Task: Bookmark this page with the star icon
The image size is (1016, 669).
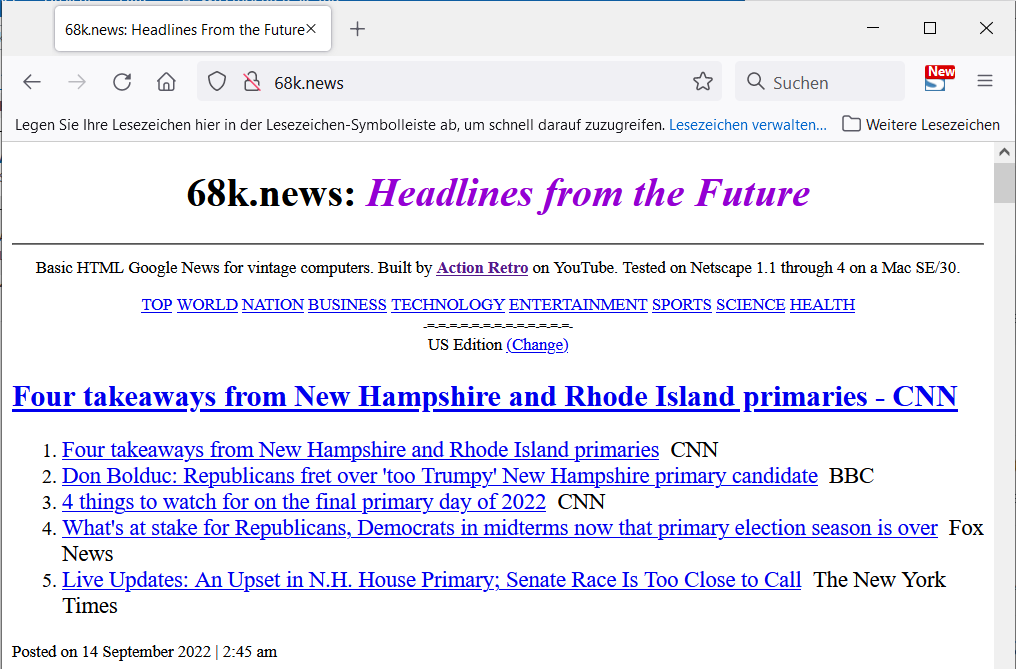Action: coord(703,82)
